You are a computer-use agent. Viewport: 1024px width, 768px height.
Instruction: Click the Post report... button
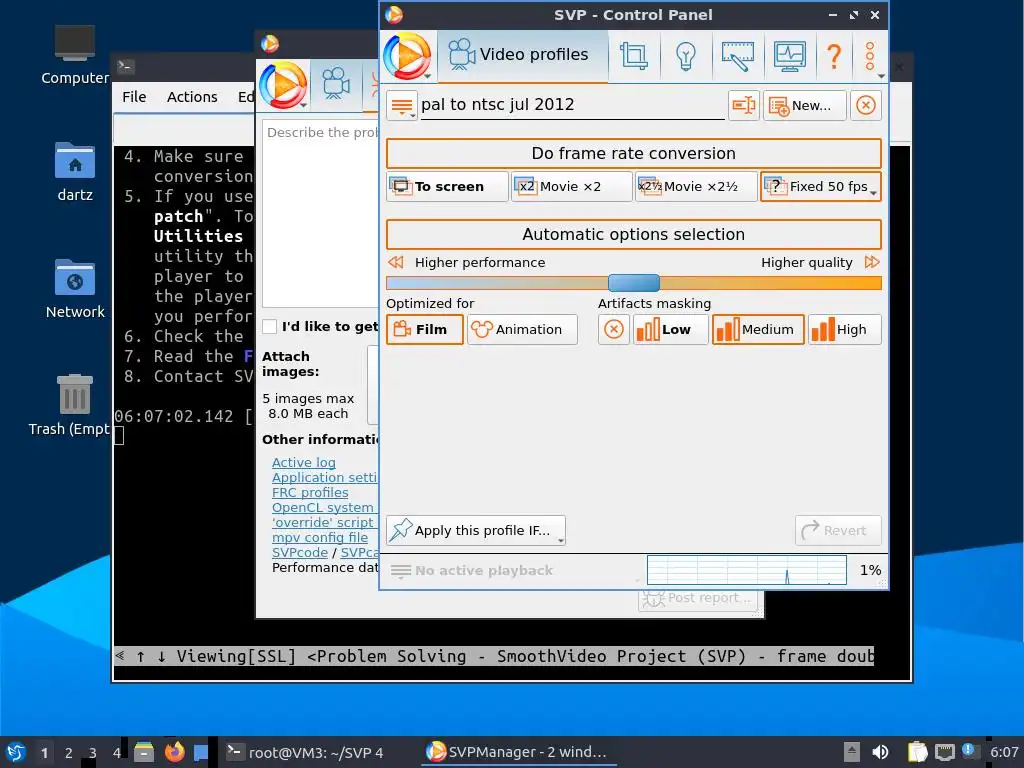click(697, 598)
